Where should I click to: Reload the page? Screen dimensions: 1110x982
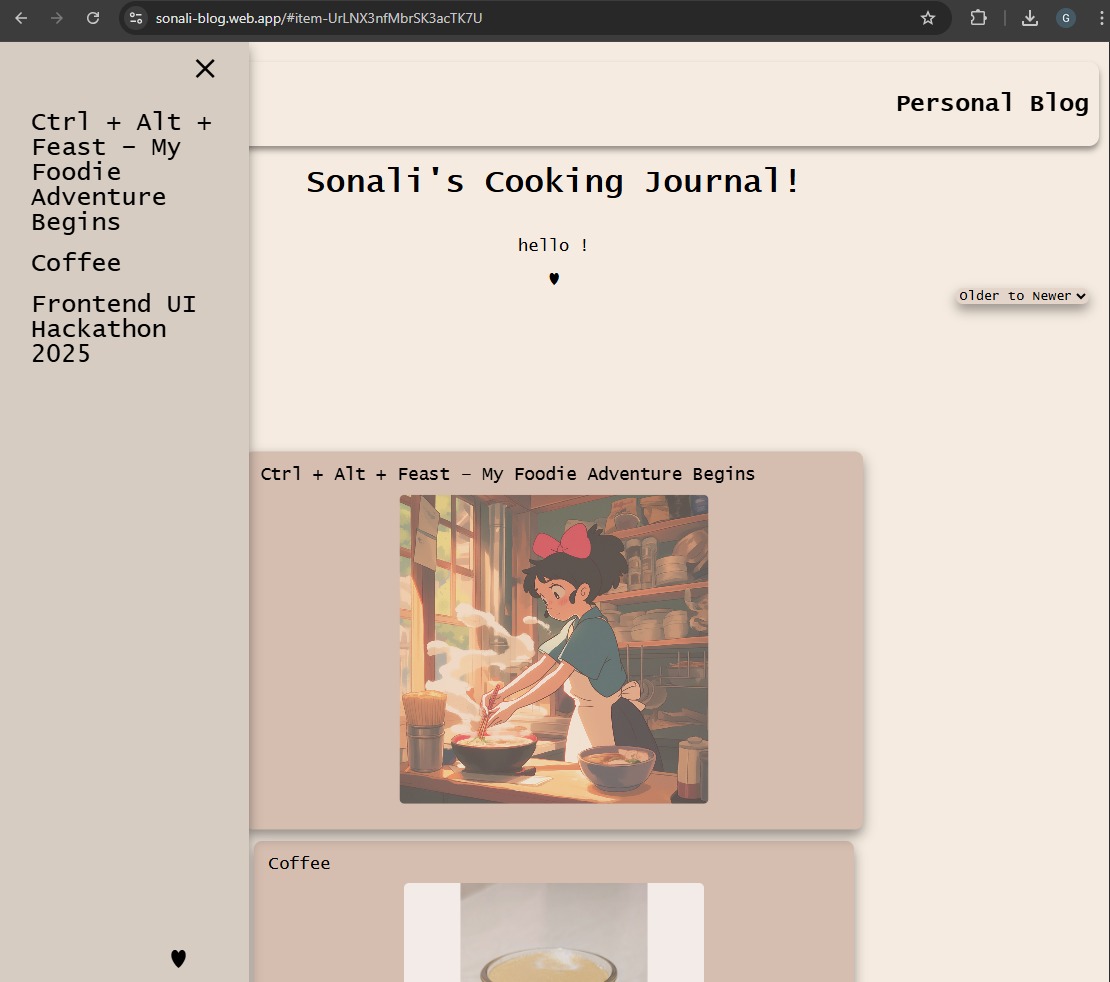pyautogui.click(x=93, y=18)
